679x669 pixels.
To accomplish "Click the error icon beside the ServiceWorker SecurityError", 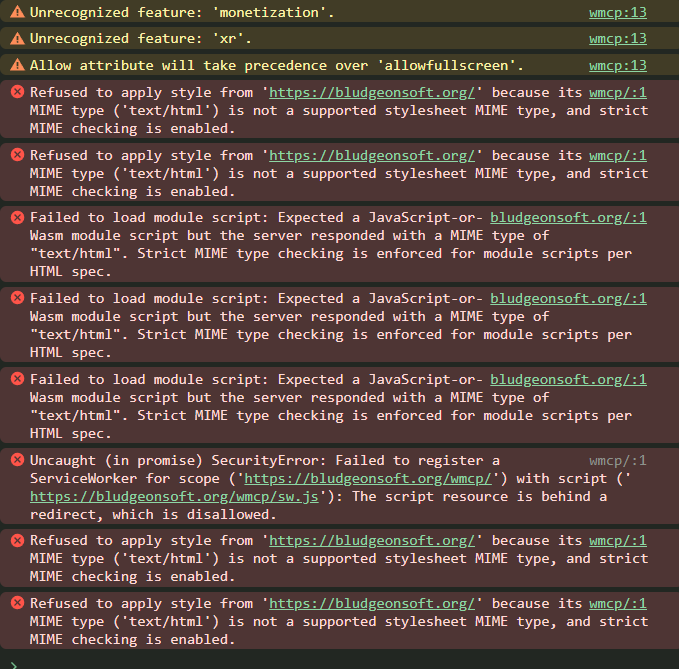I will point(17,460).
